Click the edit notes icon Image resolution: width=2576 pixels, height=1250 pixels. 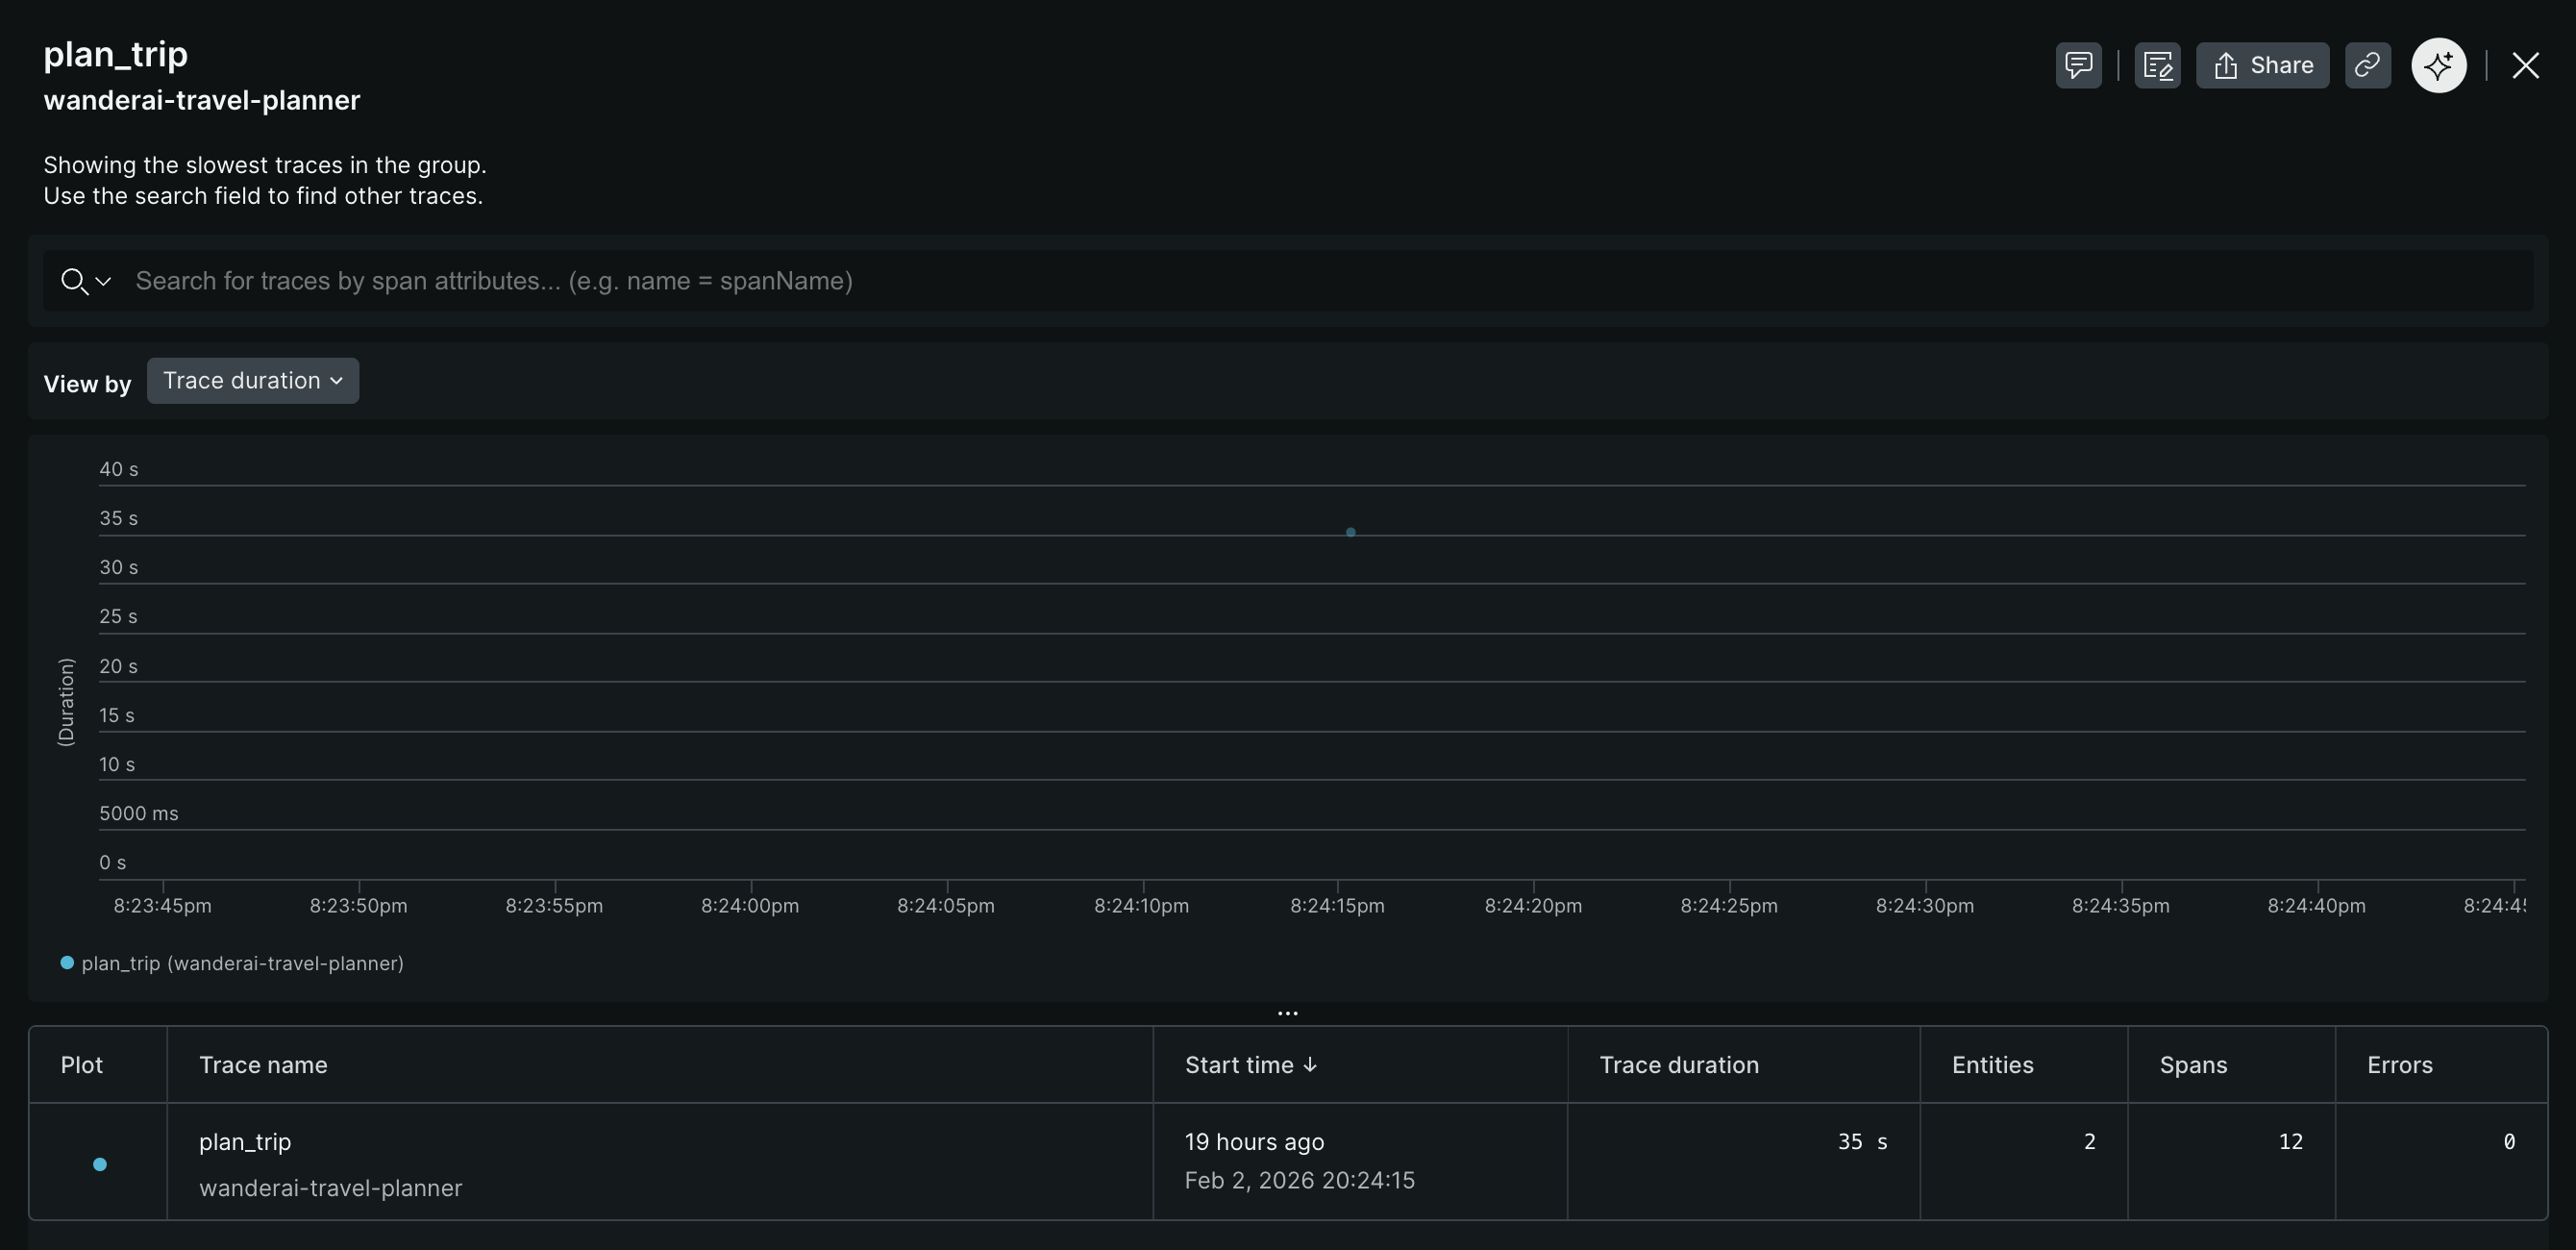(x=2157, y=66)
